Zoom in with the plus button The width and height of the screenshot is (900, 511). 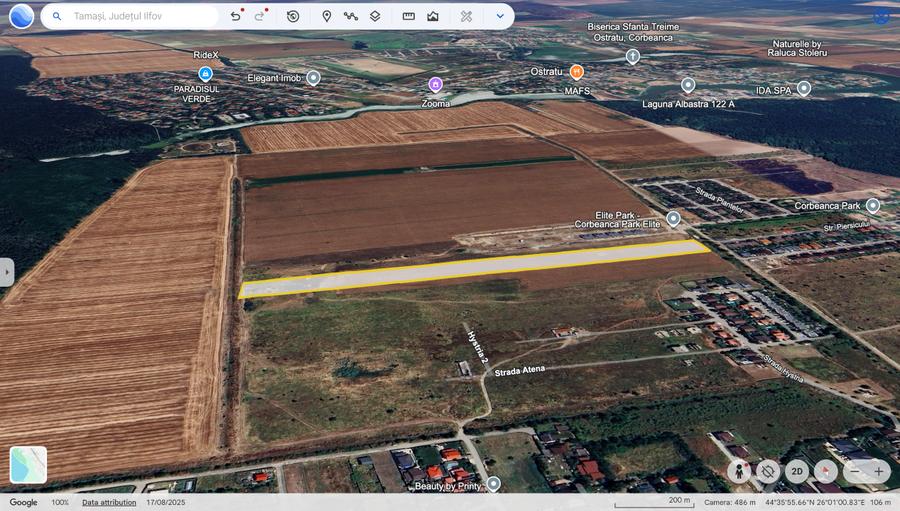click(x=879, y=471)
